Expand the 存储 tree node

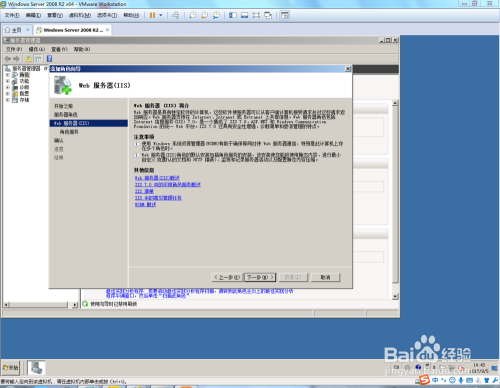tap(7, 100)
